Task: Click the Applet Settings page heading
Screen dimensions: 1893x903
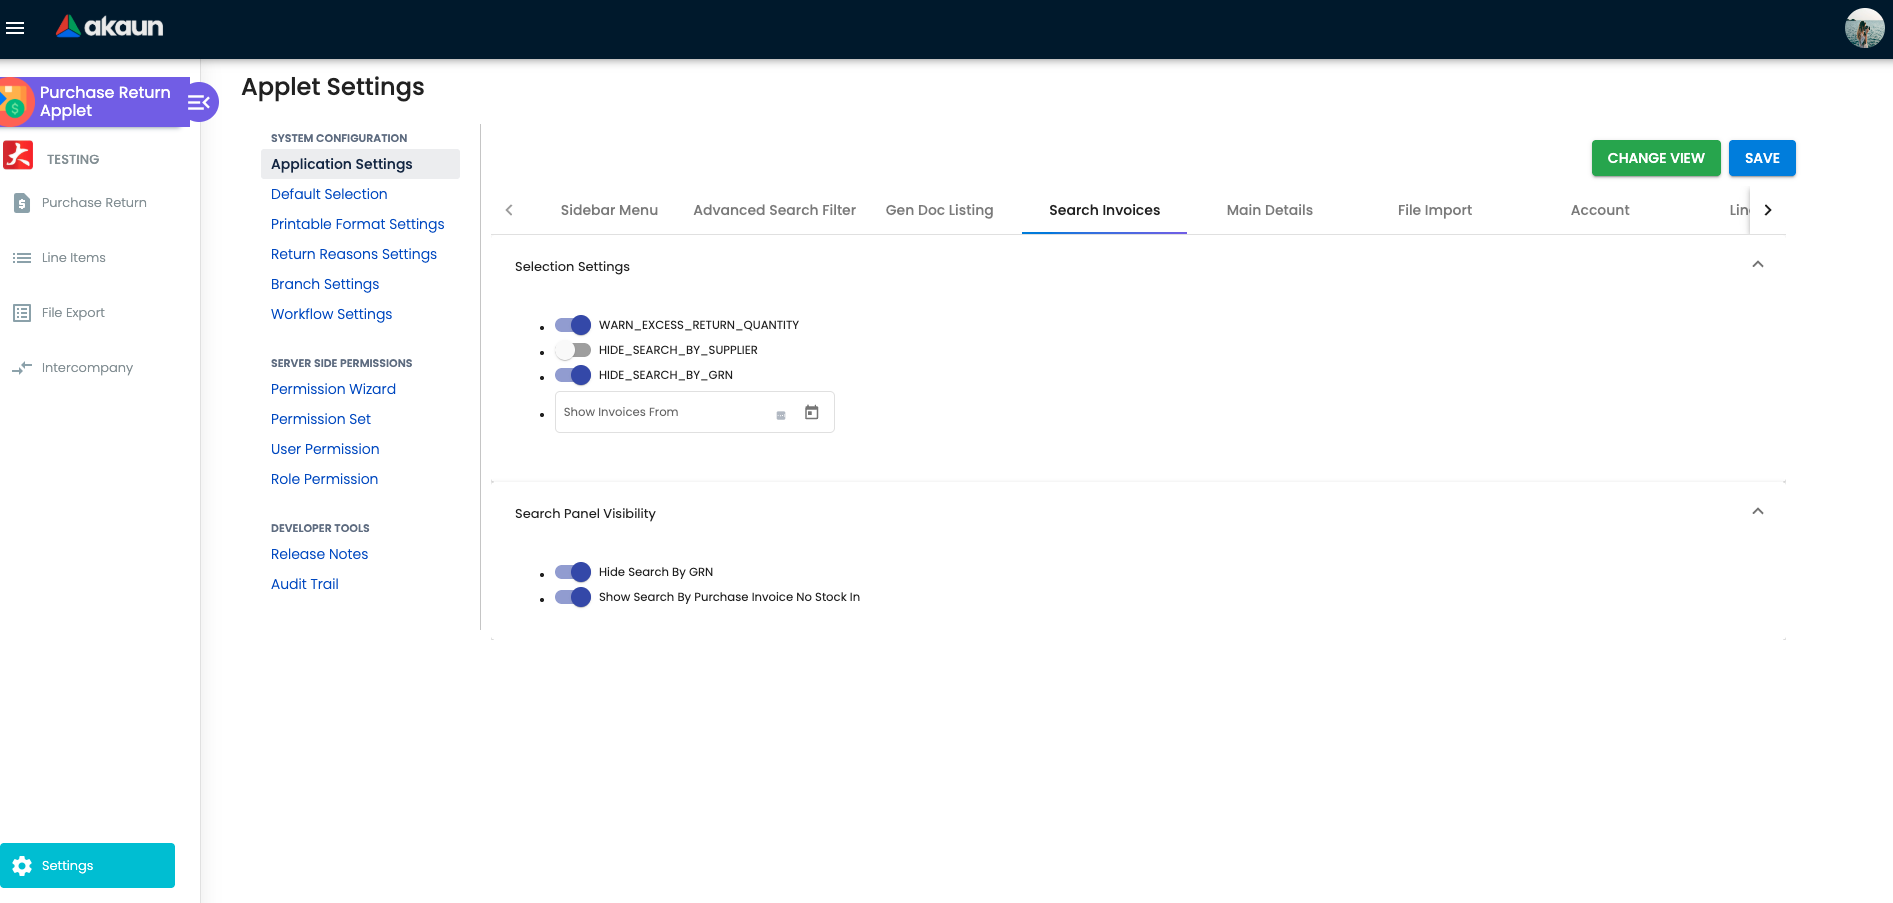Action: click(x=333, y=87)
